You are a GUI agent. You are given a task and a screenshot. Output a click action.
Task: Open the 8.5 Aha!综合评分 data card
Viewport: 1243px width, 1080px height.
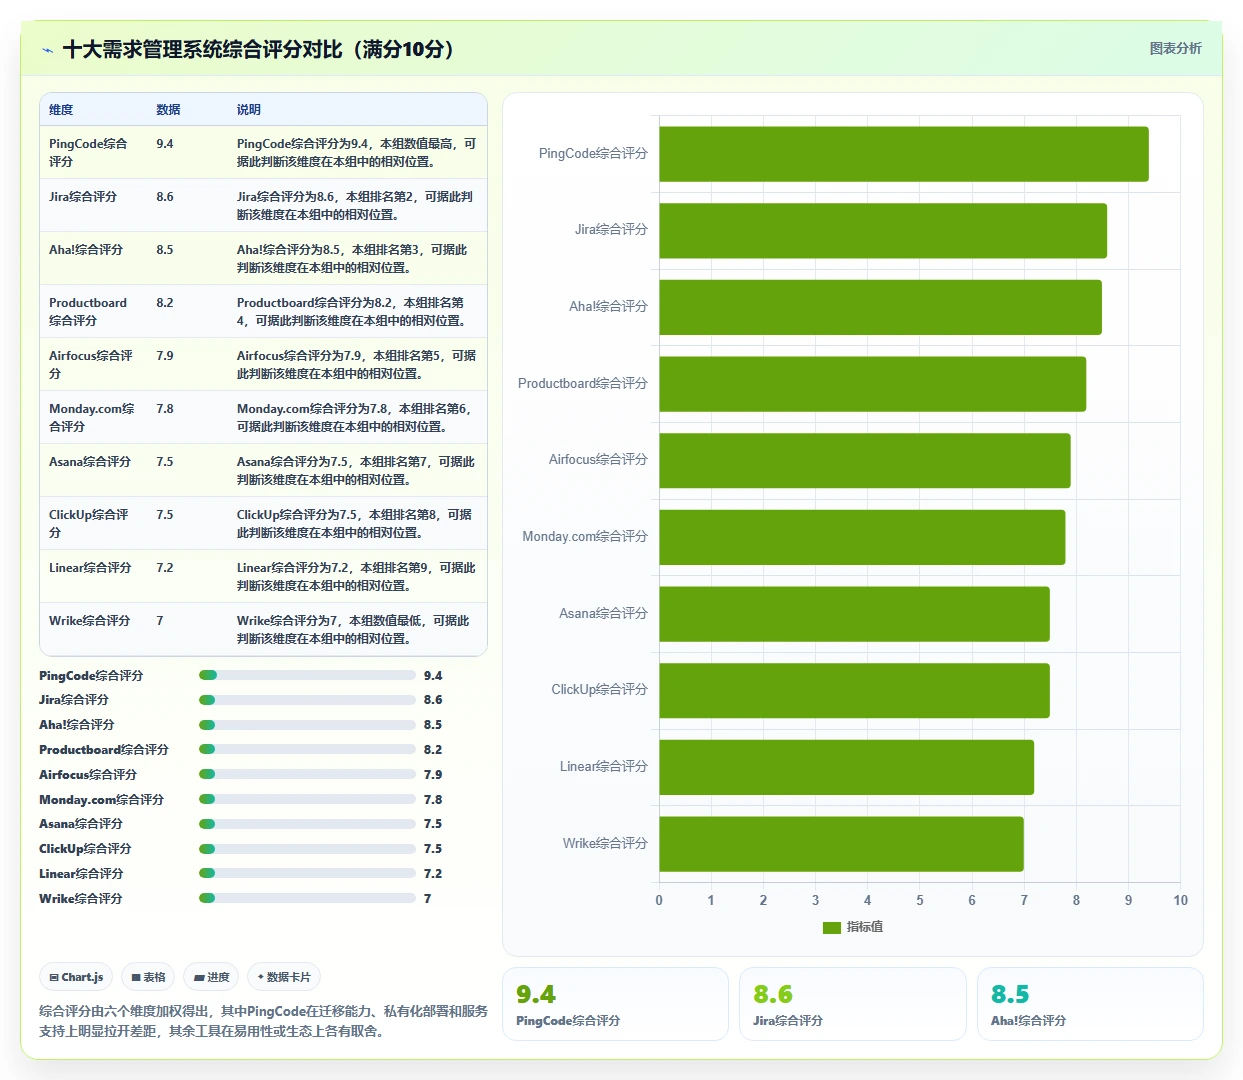click(x=1090, y=1004)
